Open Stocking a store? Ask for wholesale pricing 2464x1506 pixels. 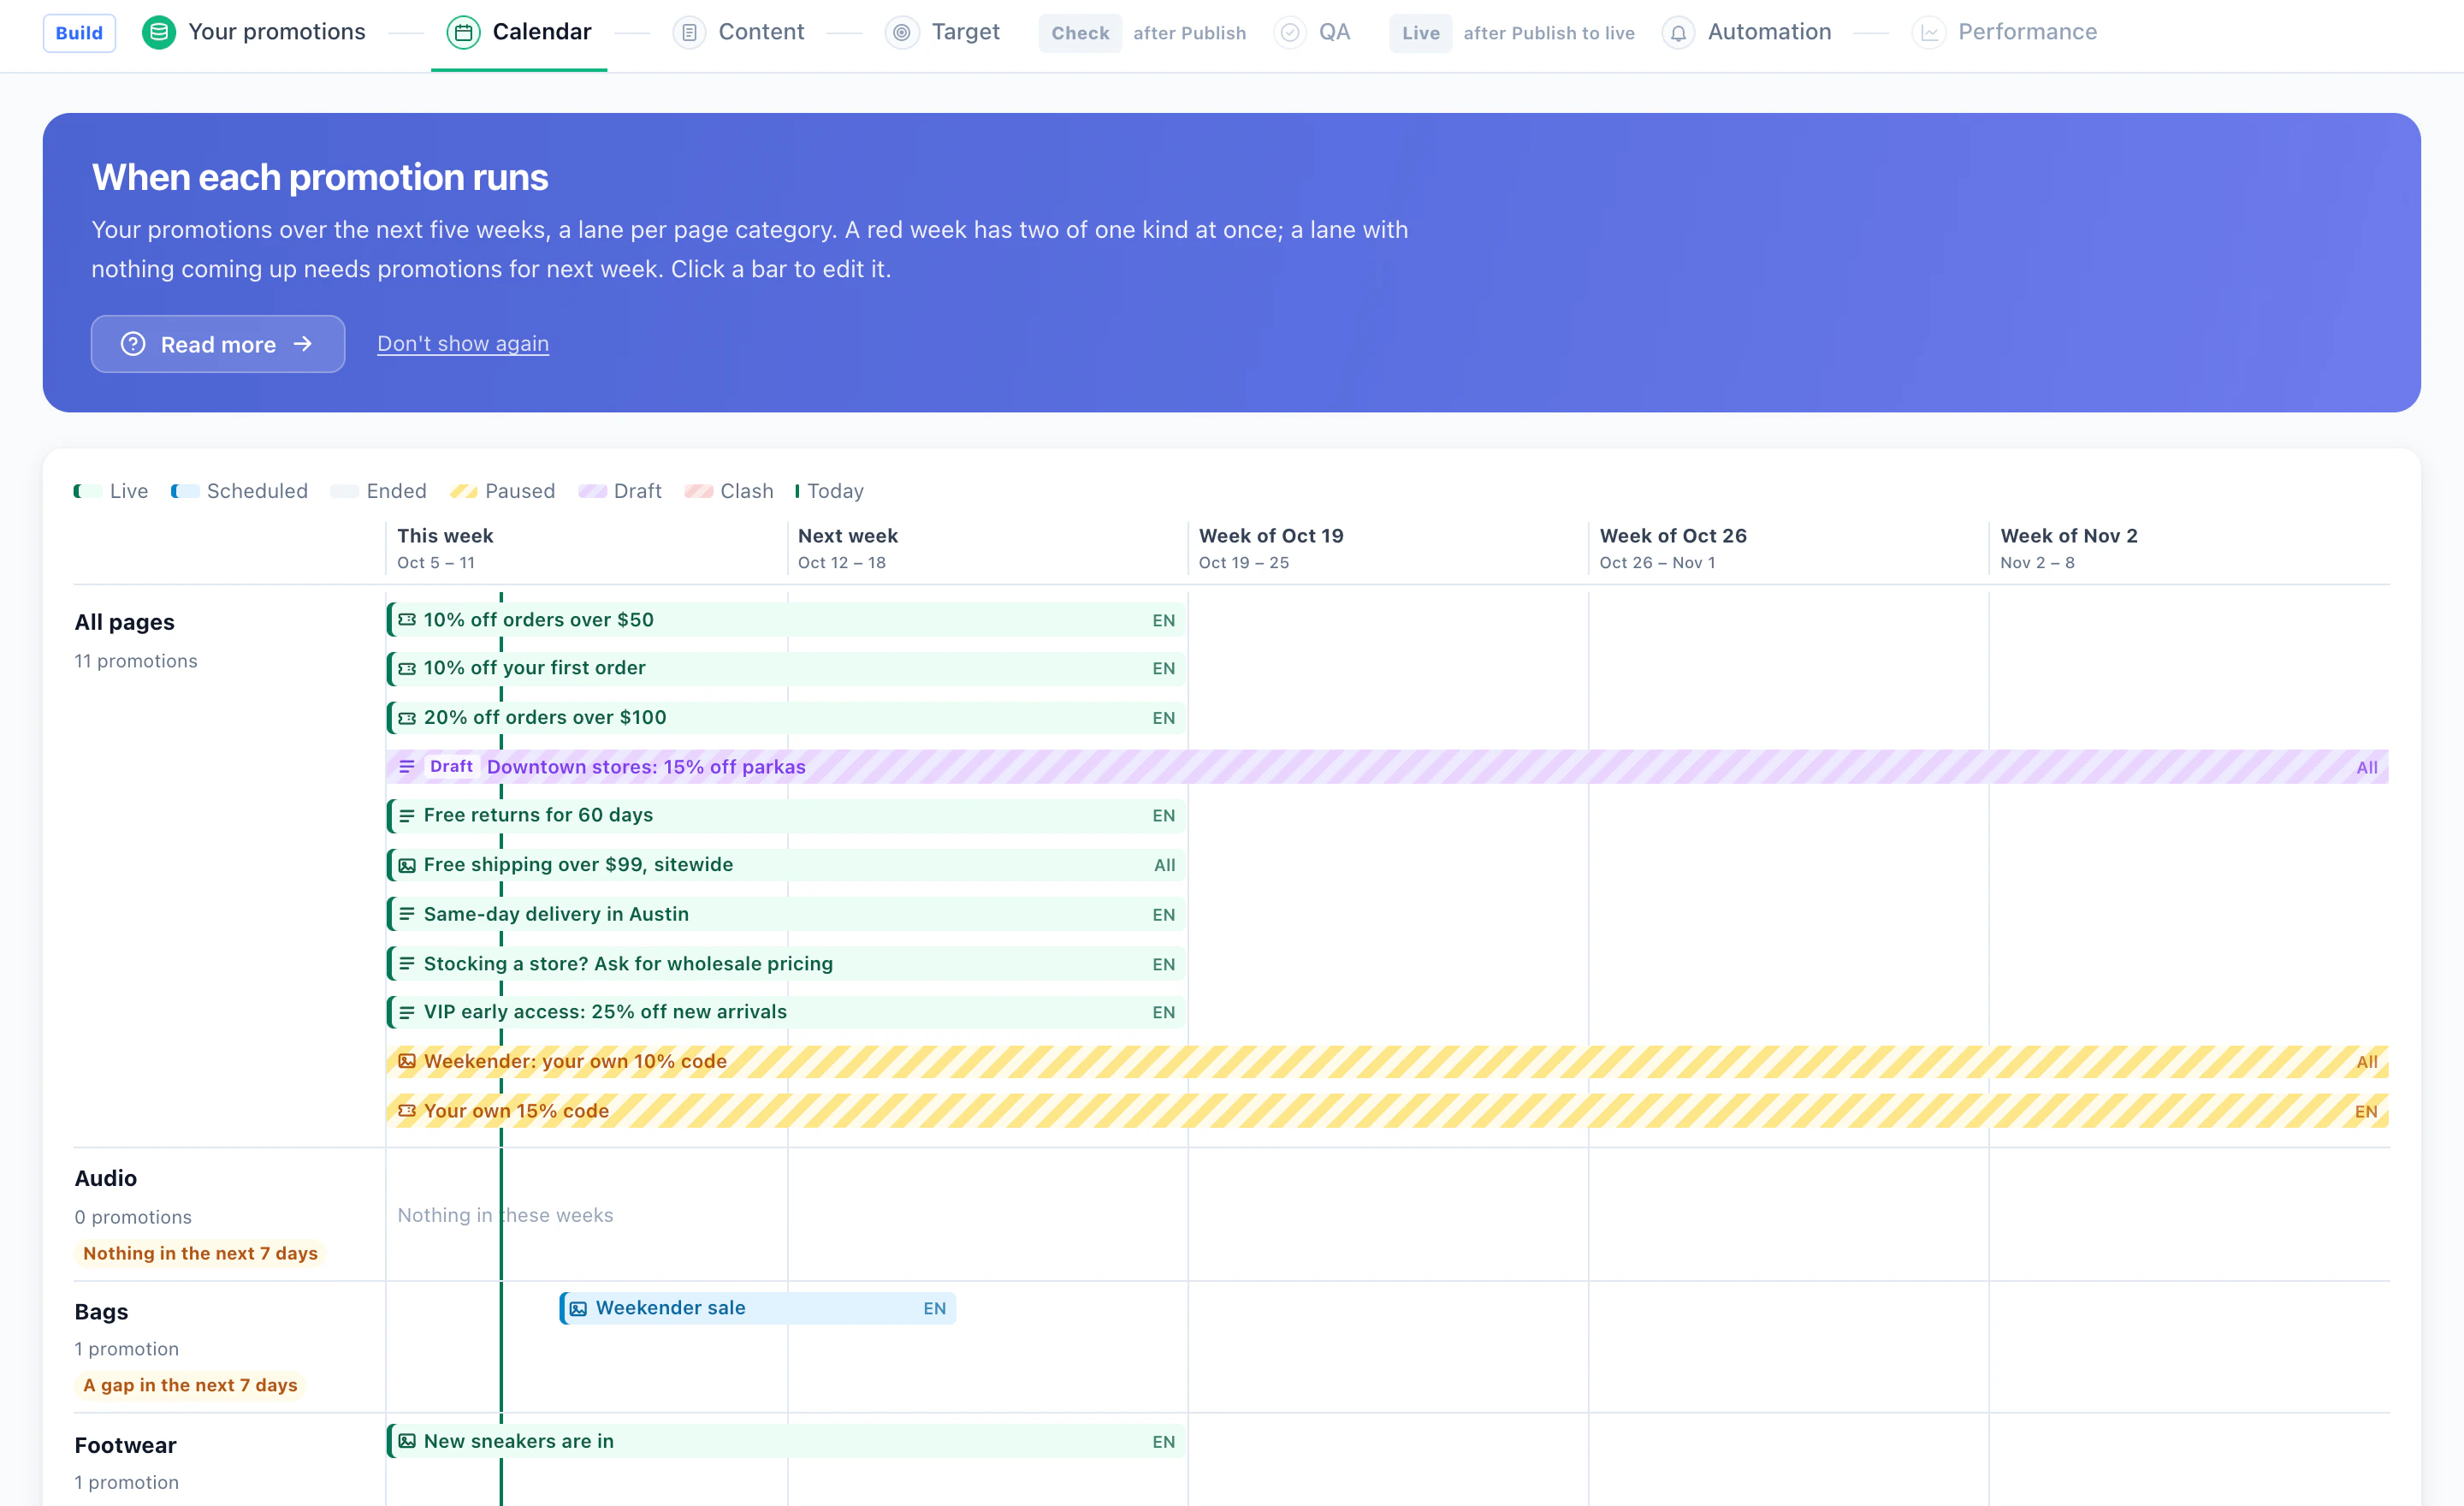click(x=786, y=964)
